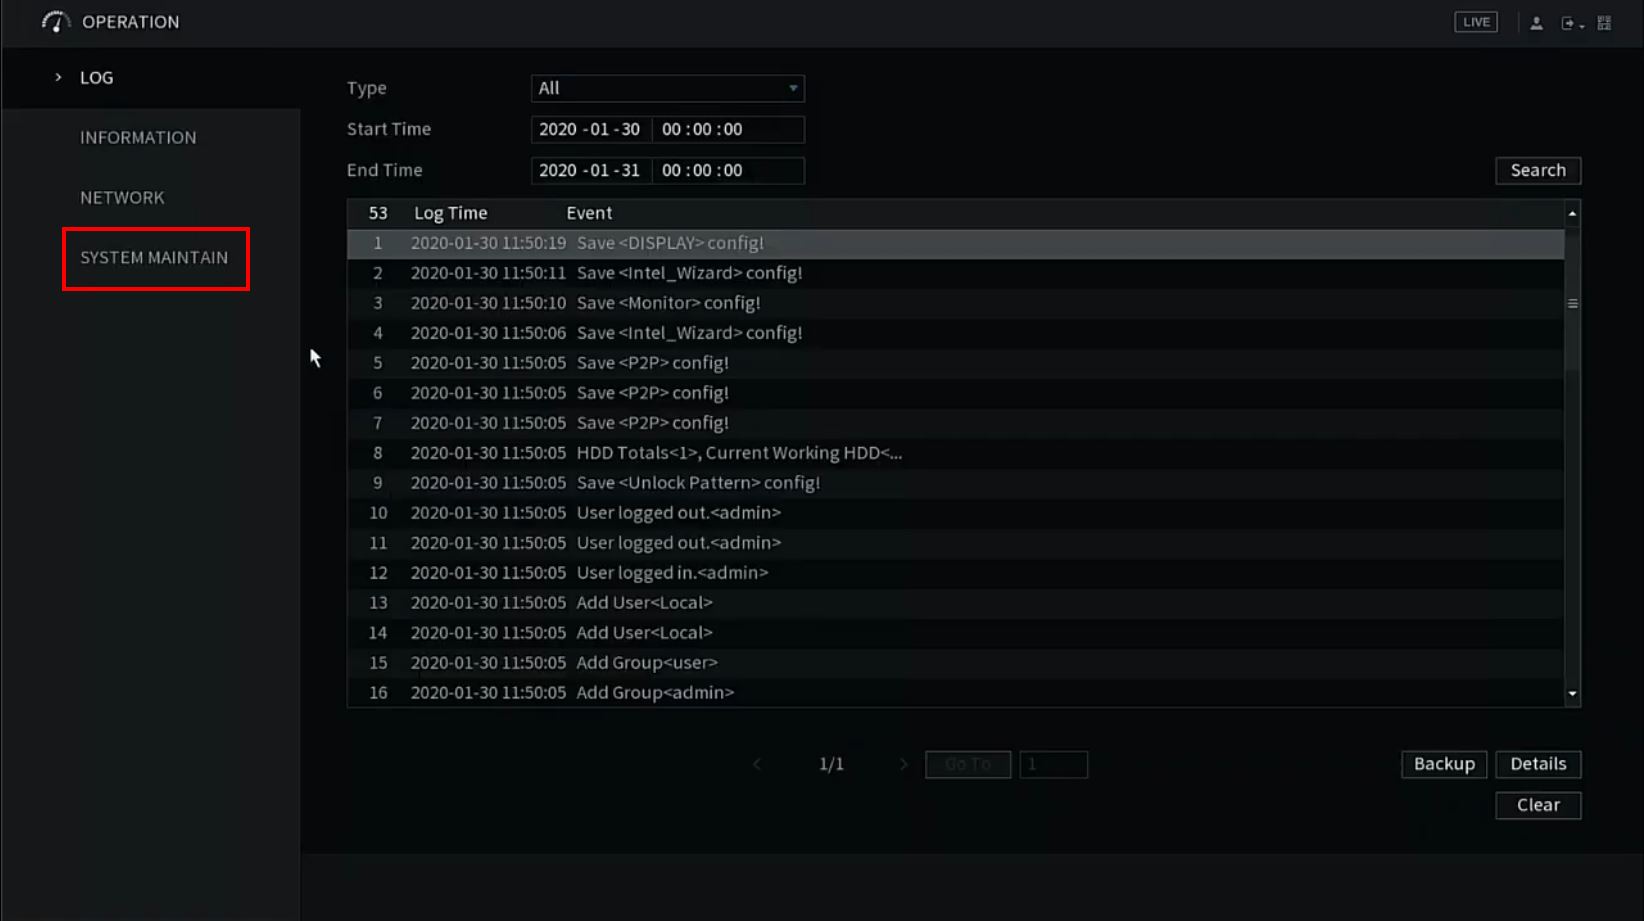Open the QR code icon
Screen dimensions: 1644x921
coord(1604,23)
